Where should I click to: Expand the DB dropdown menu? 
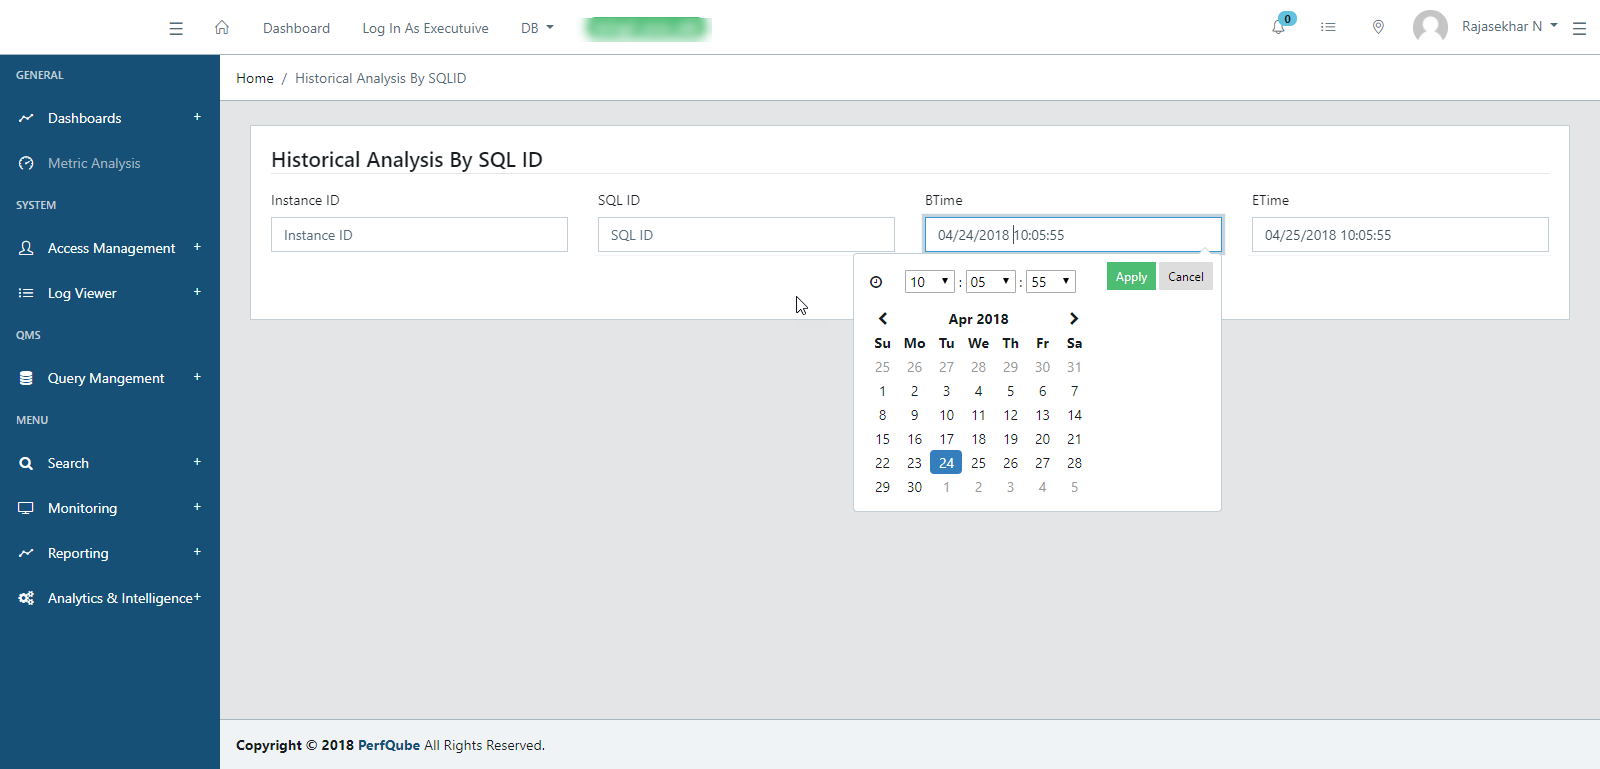pyautogui.click(x=537, y=28)
